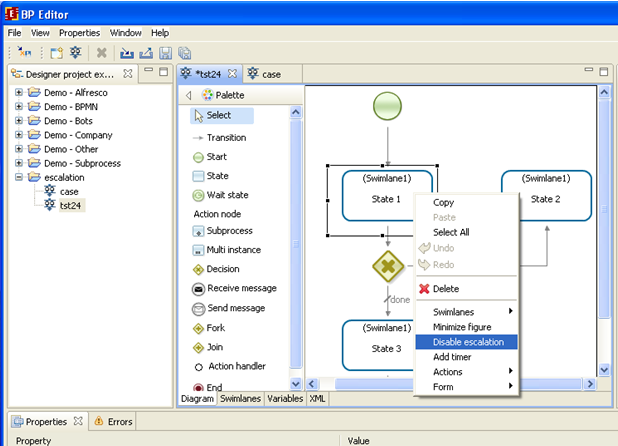The height and width of the screenshot is (446, 618).
Task: Click the Export process toolbar icon
Action: tap(146, 53)
